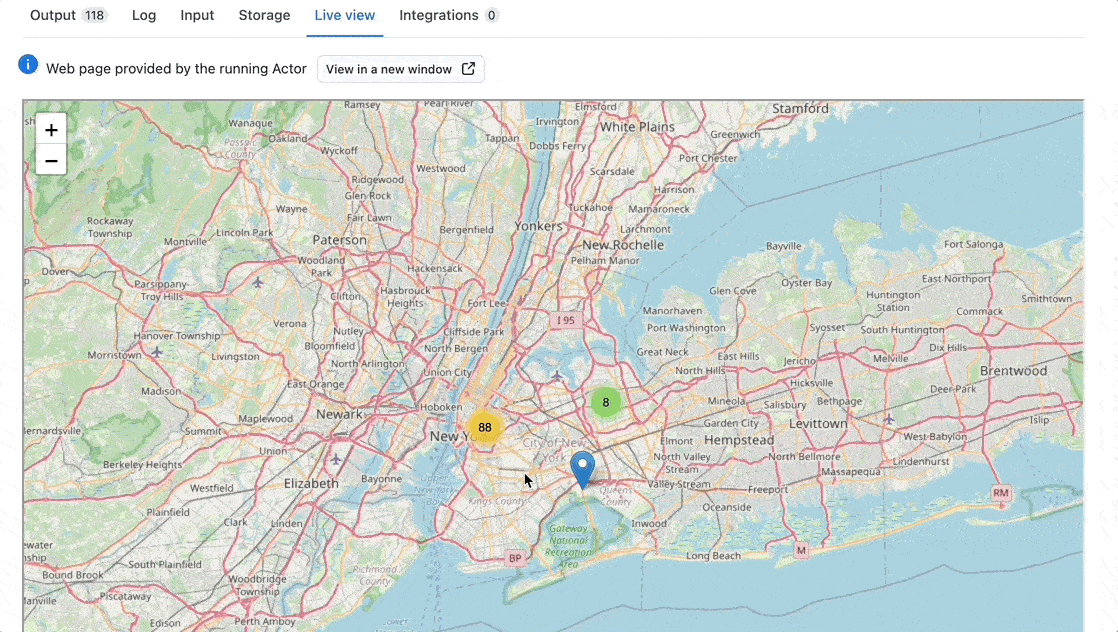Click the BP marker on map

(x=515, y=558)
